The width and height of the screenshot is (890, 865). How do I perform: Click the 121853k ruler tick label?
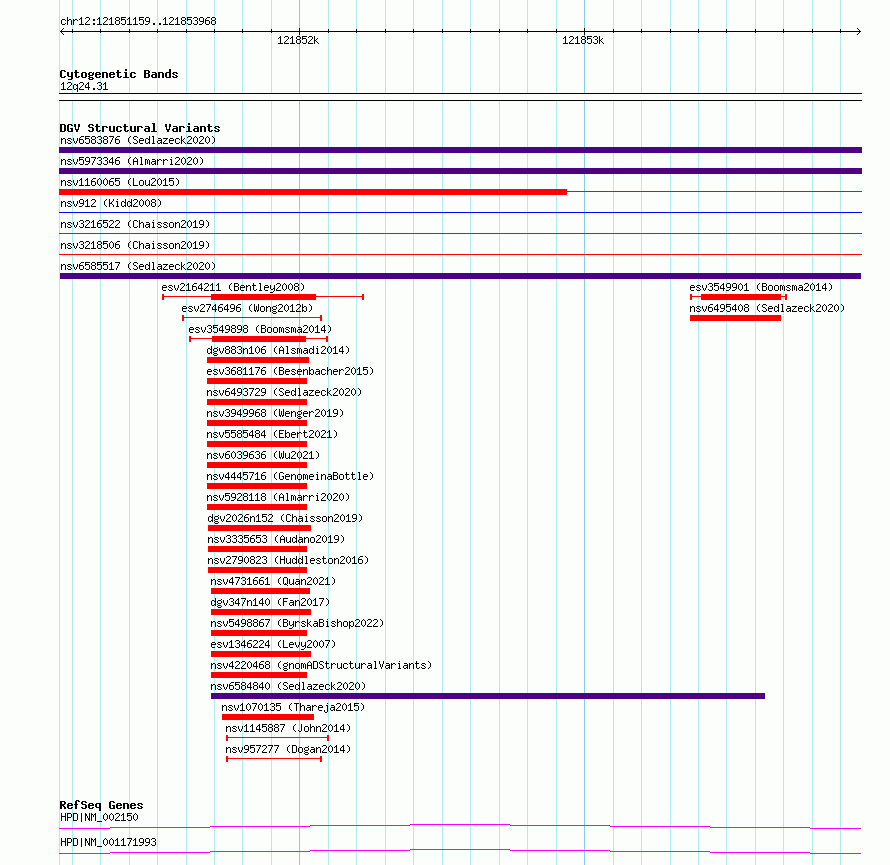(583, 40)
